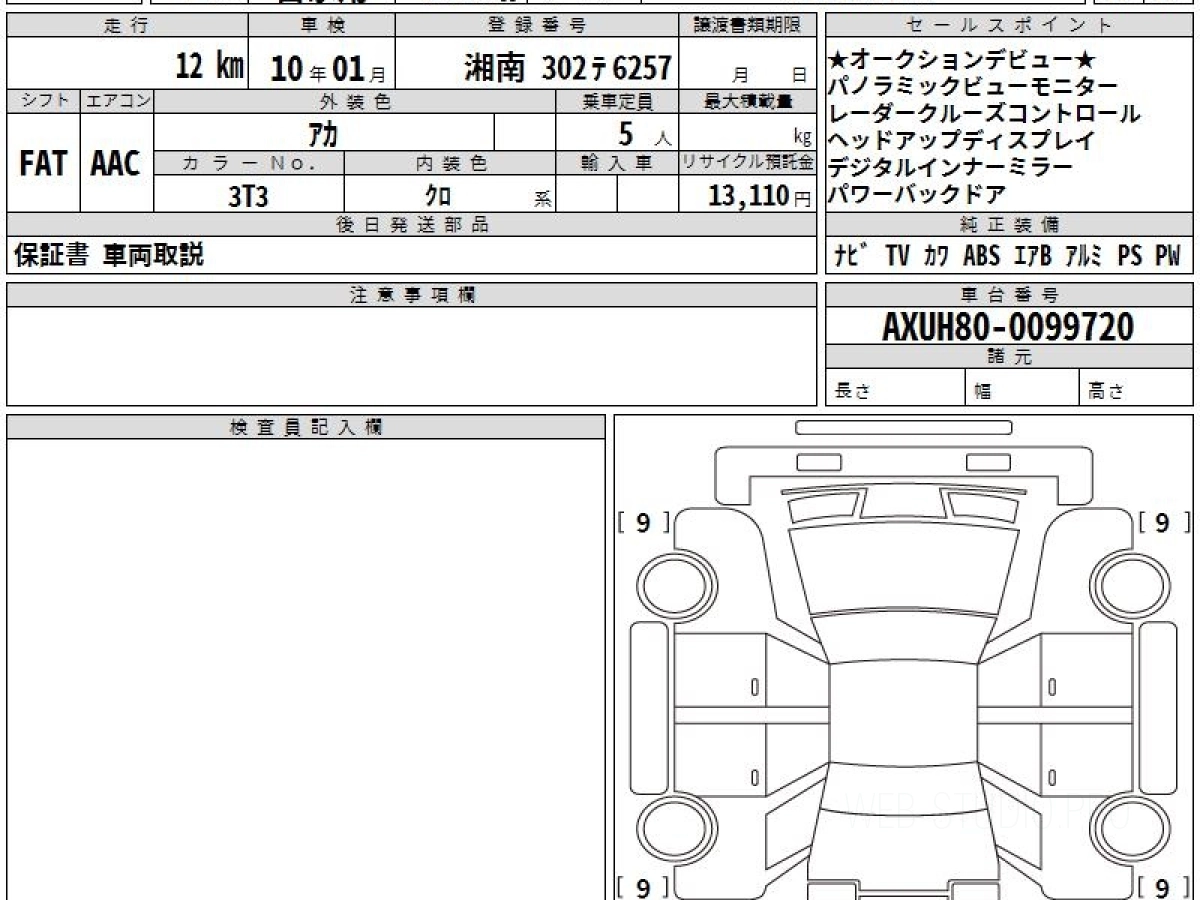Click the パワーバックドア line
1200x900 pixels.
tap(918, 194)
